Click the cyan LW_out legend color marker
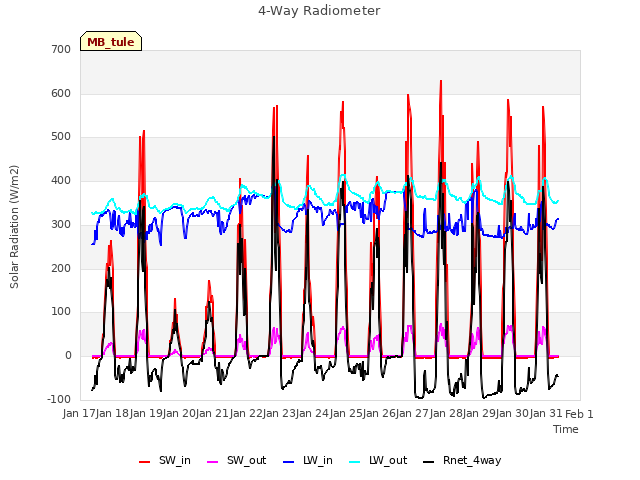Viewport: 640px width, 480px height. pyautogui.click(x=355, y=462)
